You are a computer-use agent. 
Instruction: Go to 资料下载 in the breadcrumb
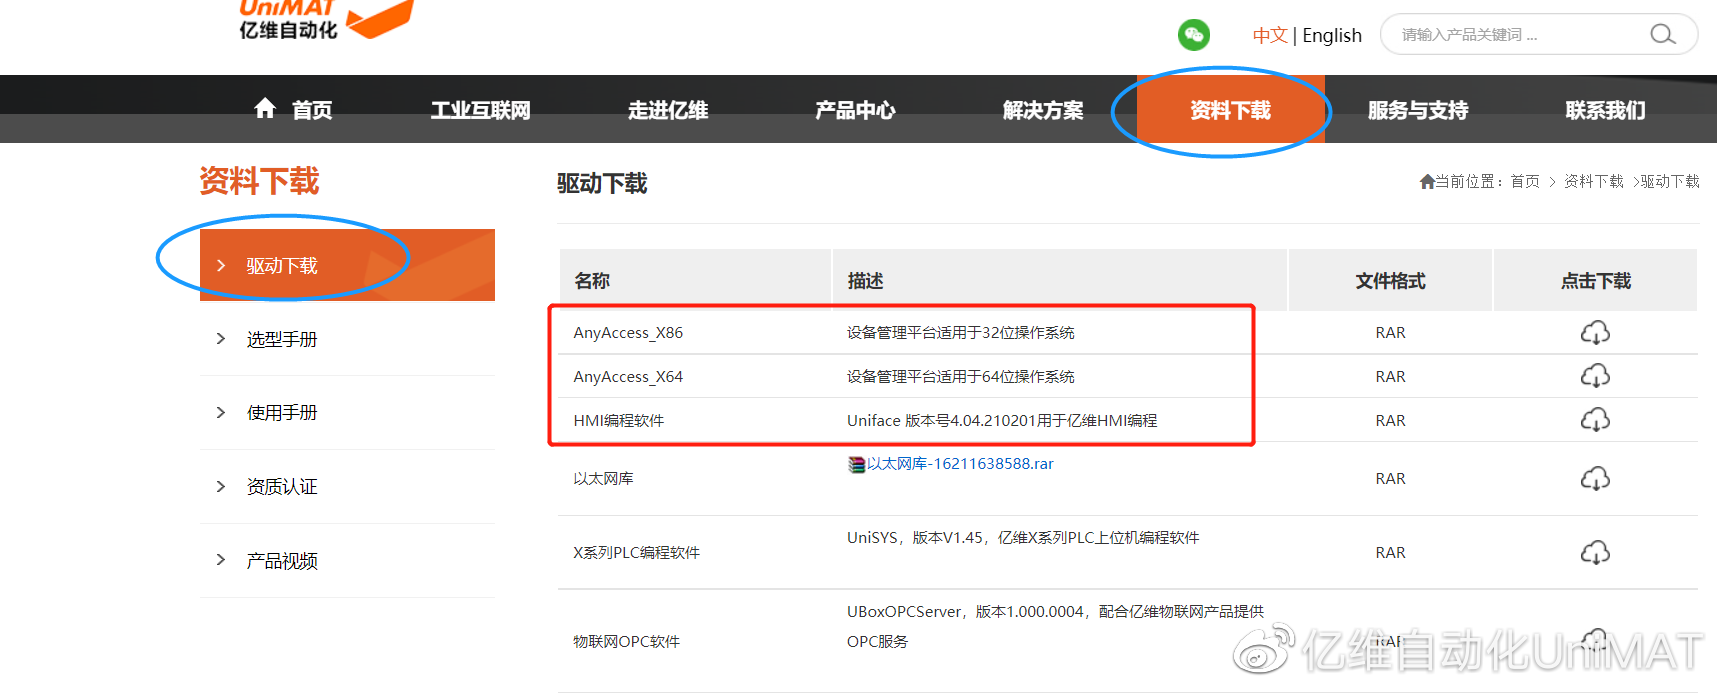1594,181
